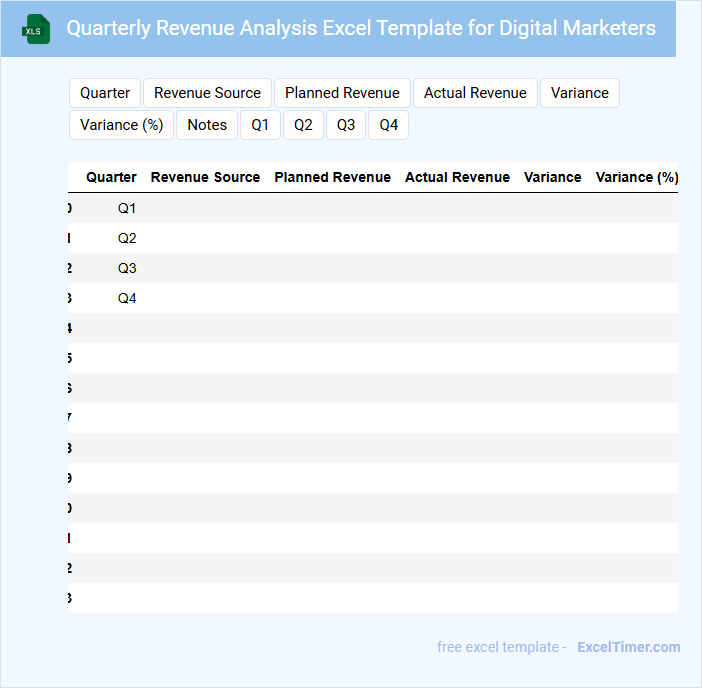702x688 pixels.
Task: Click the Q1 cell in the table
Action: point(127,208)
